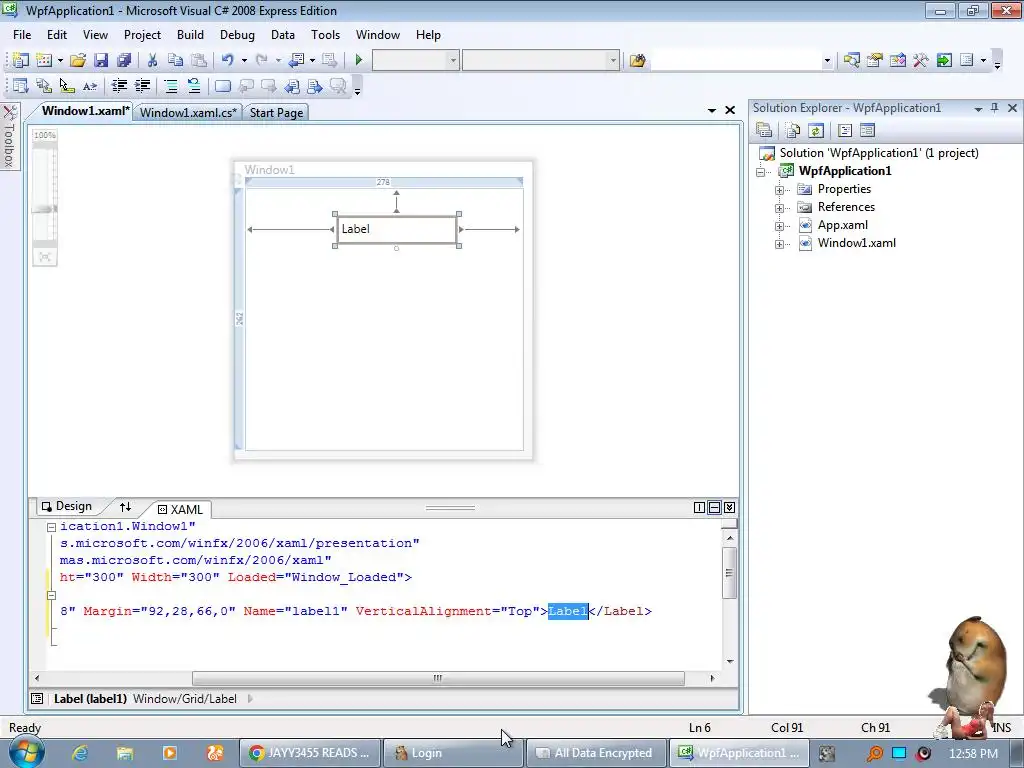Viewport: 1024px width, 768px height.
Task: Open the Find combo box dropdown arrow
Action: tap(827, 61)
